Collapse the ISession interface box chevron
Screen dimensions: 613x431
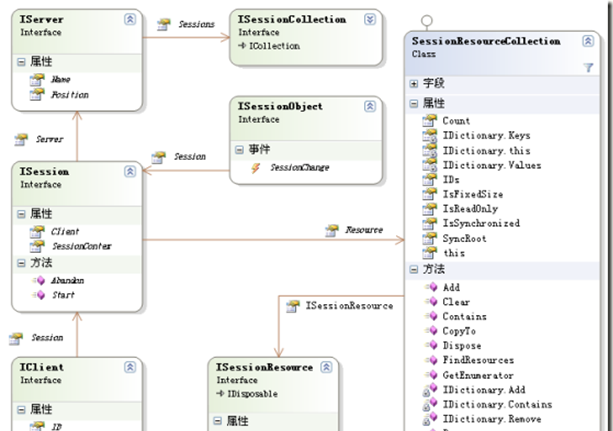[130, 171]
